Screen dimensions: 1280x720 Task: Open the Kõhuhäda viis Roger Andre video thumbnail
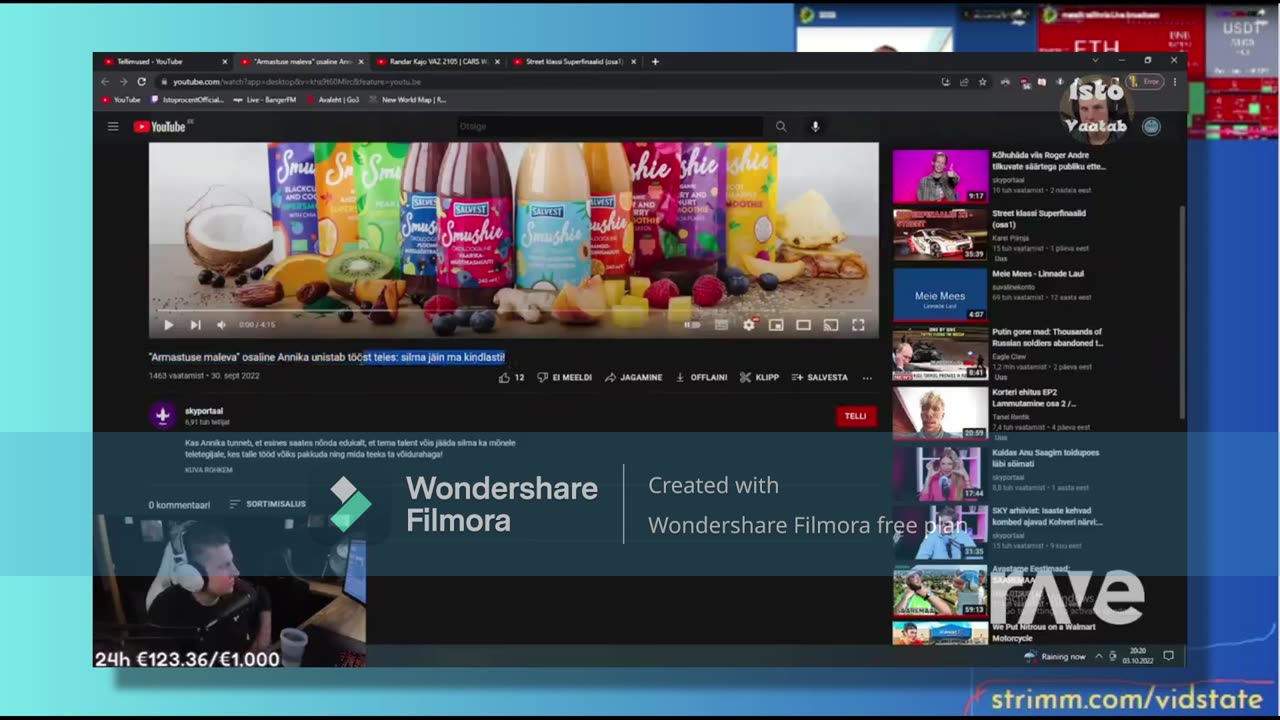pyautogui.click(x=940, y=176)
